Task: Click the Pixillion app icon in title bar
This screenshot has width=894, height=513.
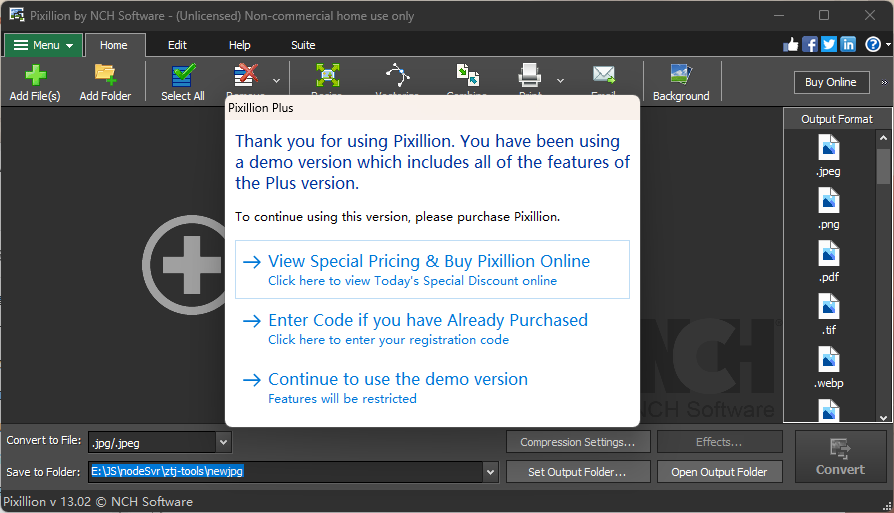Action: pyautogui.click(x=16, y=15)
